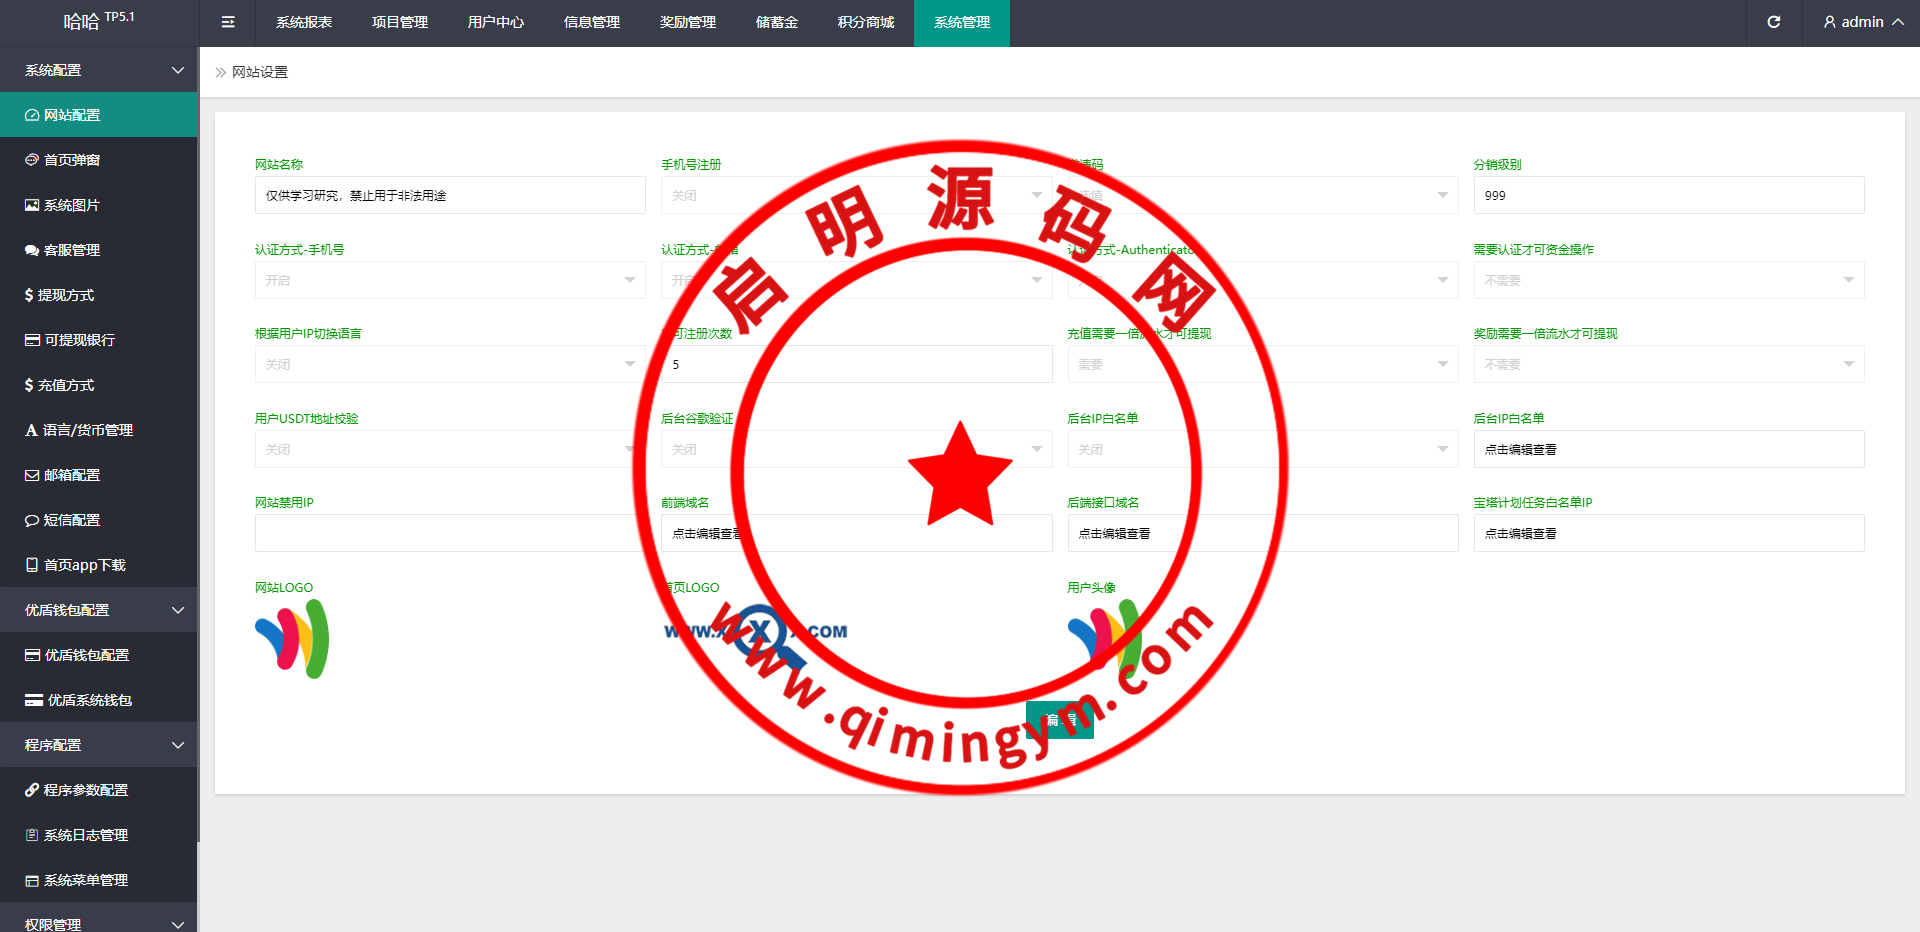Open the 需要认证才可资金操作 dropdown
This screenshot has width=1920, height=932.
(1668, 280)
